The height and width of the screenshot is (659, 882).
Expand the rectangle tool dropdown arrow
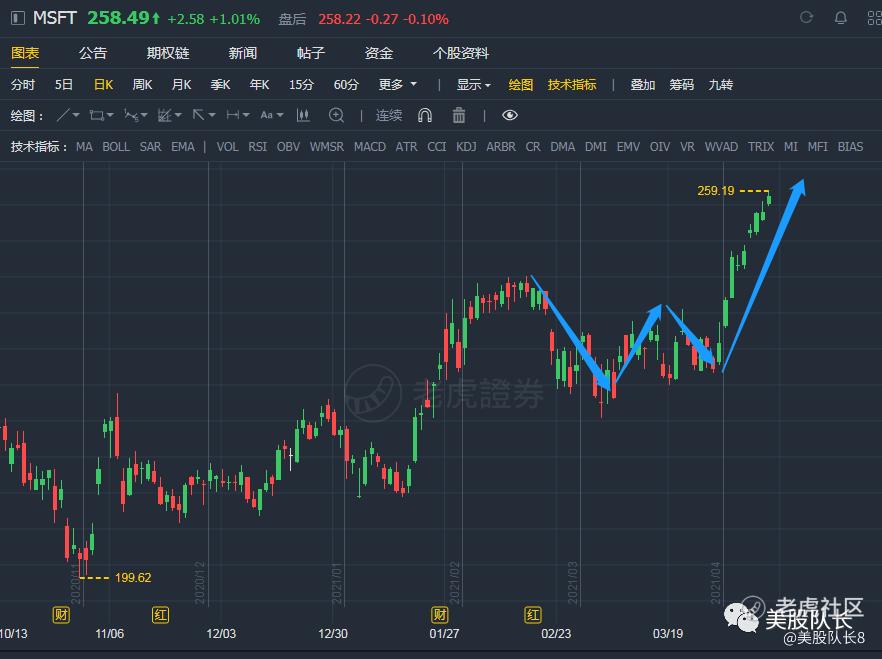(110, 115)
